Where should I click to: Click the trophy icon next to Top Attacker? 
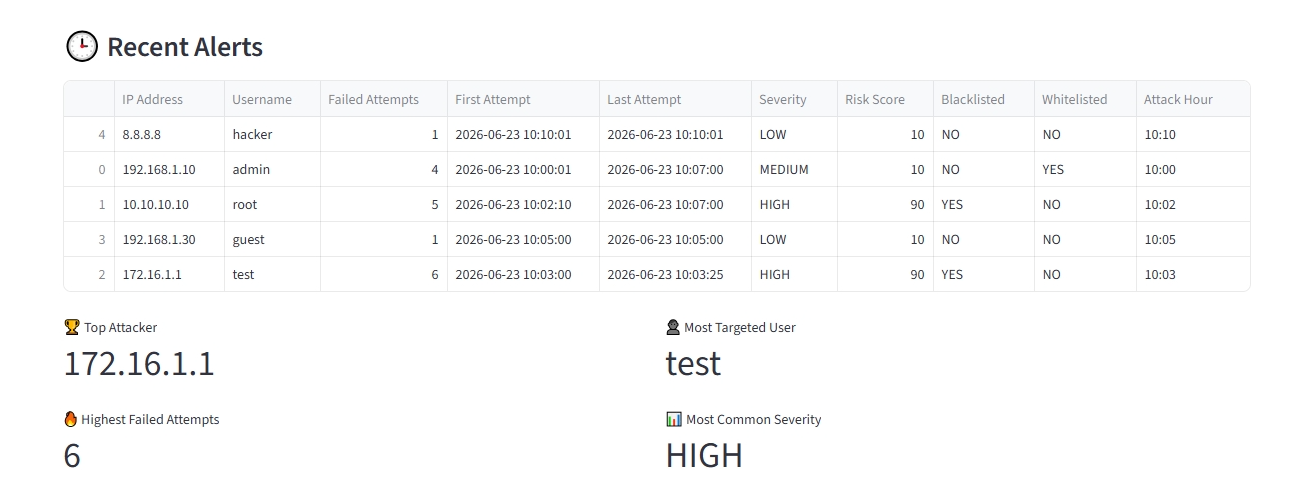point(71,327)
